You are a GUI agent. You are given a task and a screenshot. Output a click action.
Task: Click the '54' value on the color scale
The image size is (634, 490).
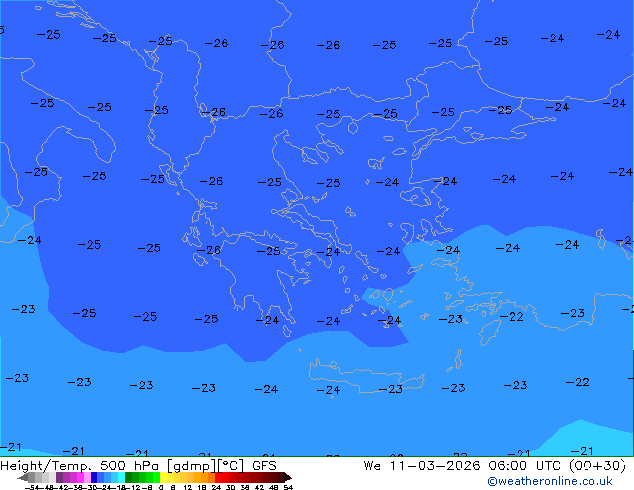[x=288, y=488]
